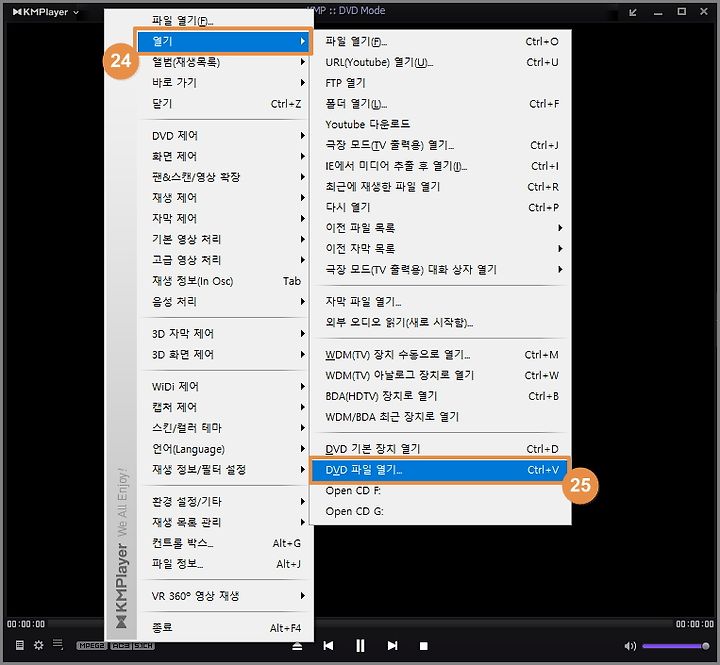
Task: Open 재생 목록 관리 submenu
Action: (x=224, y=522)
